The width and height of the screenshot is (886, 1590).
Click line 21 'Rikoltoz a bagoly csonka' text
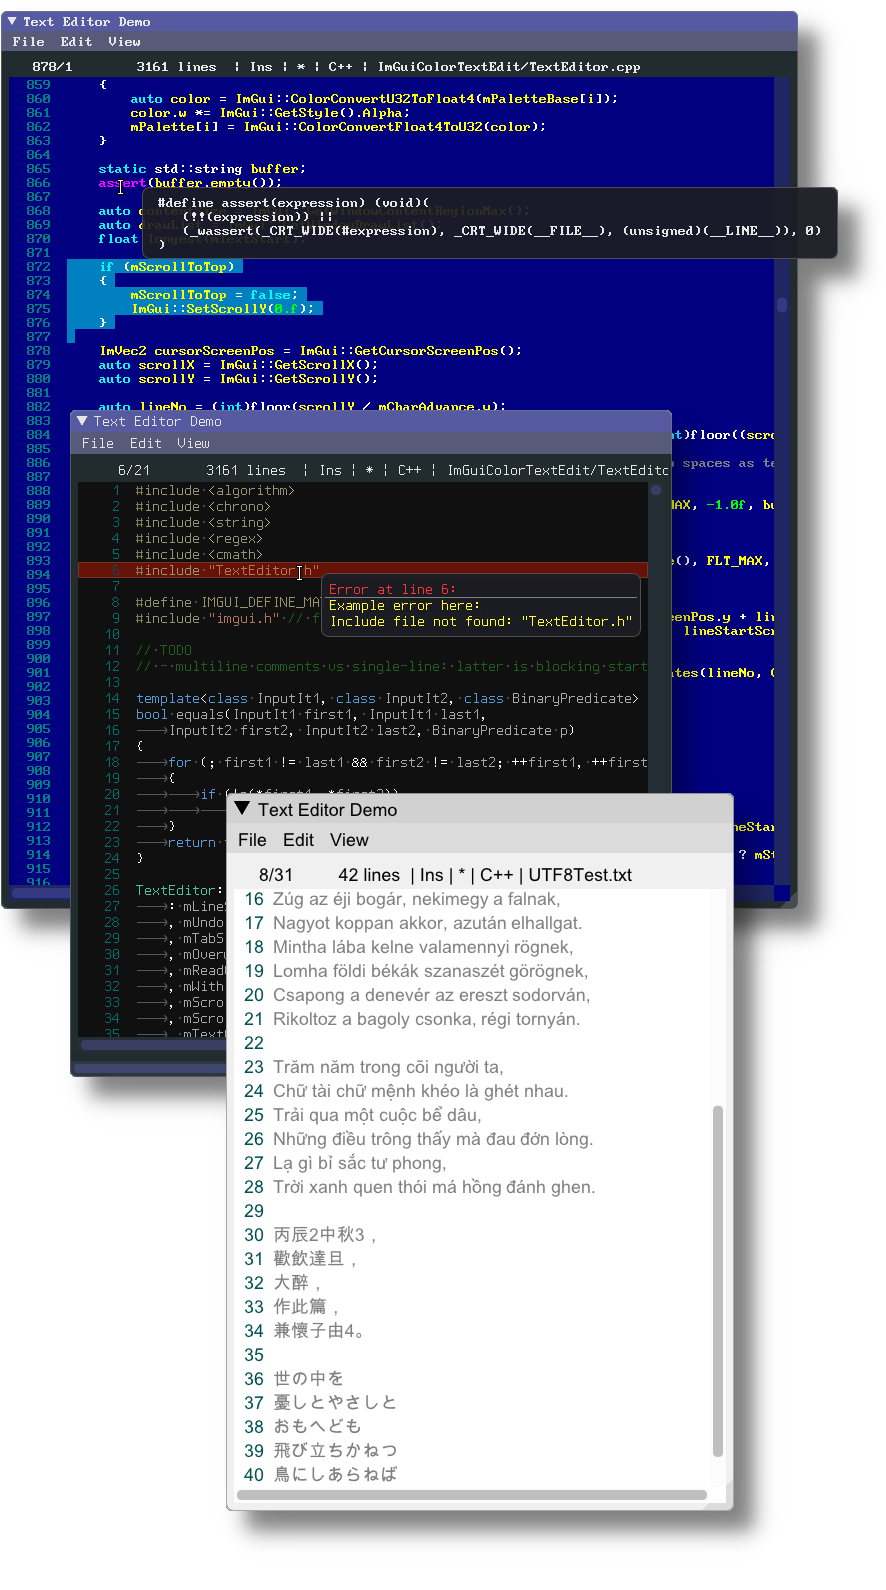tap(426, 1019)
